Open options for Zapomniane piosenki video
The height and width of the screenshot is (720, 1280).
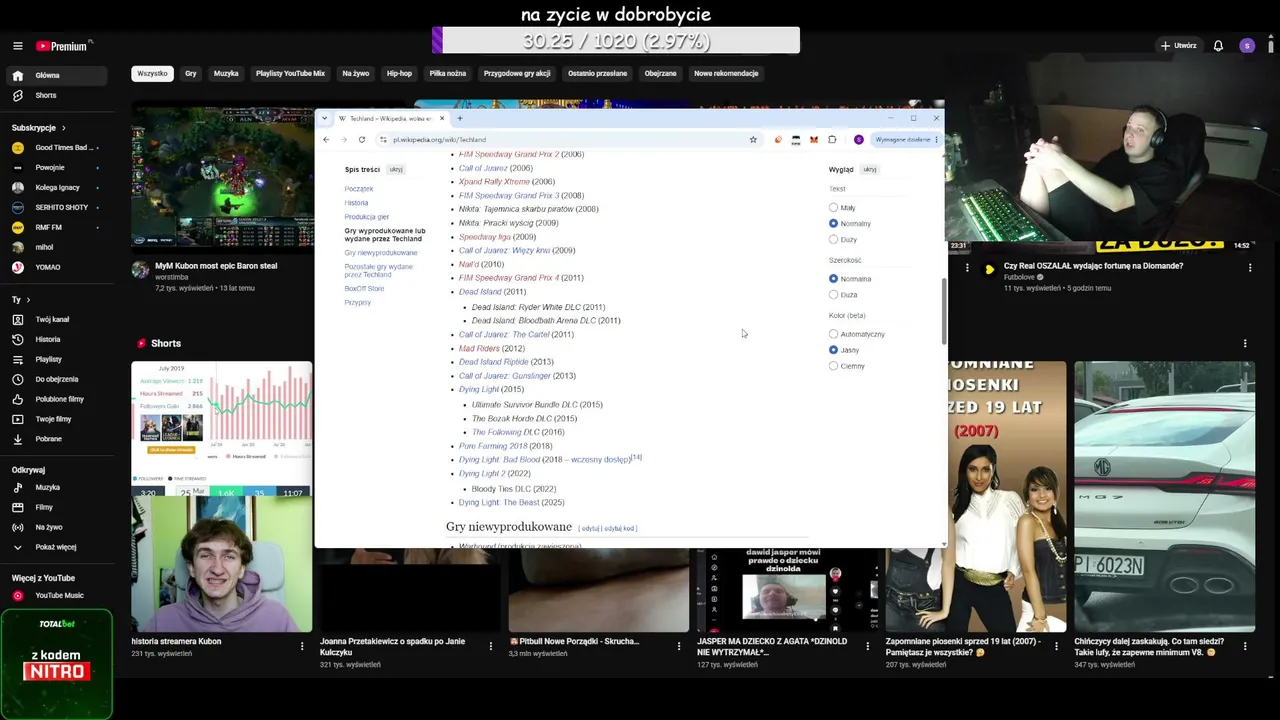point(1056,647)
